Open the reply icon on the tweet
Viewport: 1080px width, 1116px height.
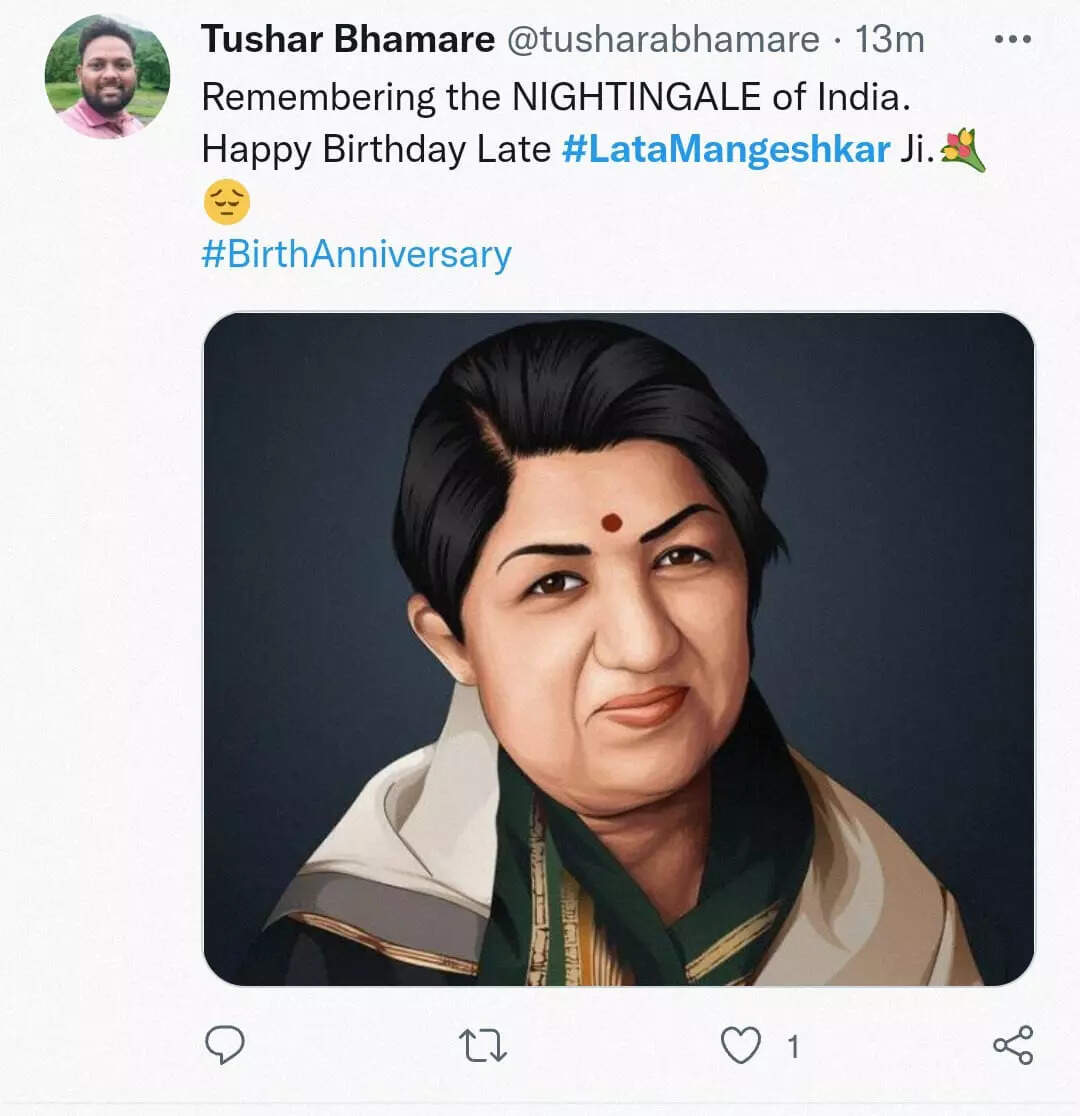point(227,1046)
